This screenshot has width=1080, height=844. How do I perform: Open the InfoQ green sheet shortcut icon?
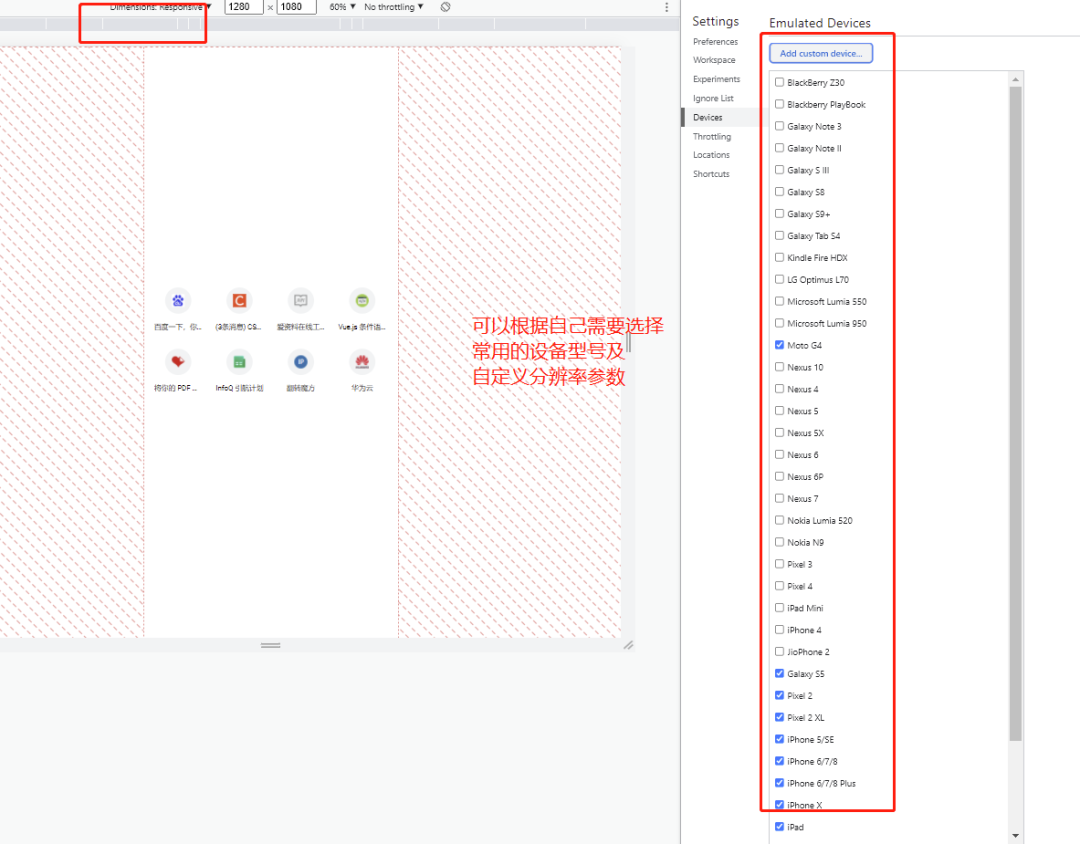coord(239,362)
